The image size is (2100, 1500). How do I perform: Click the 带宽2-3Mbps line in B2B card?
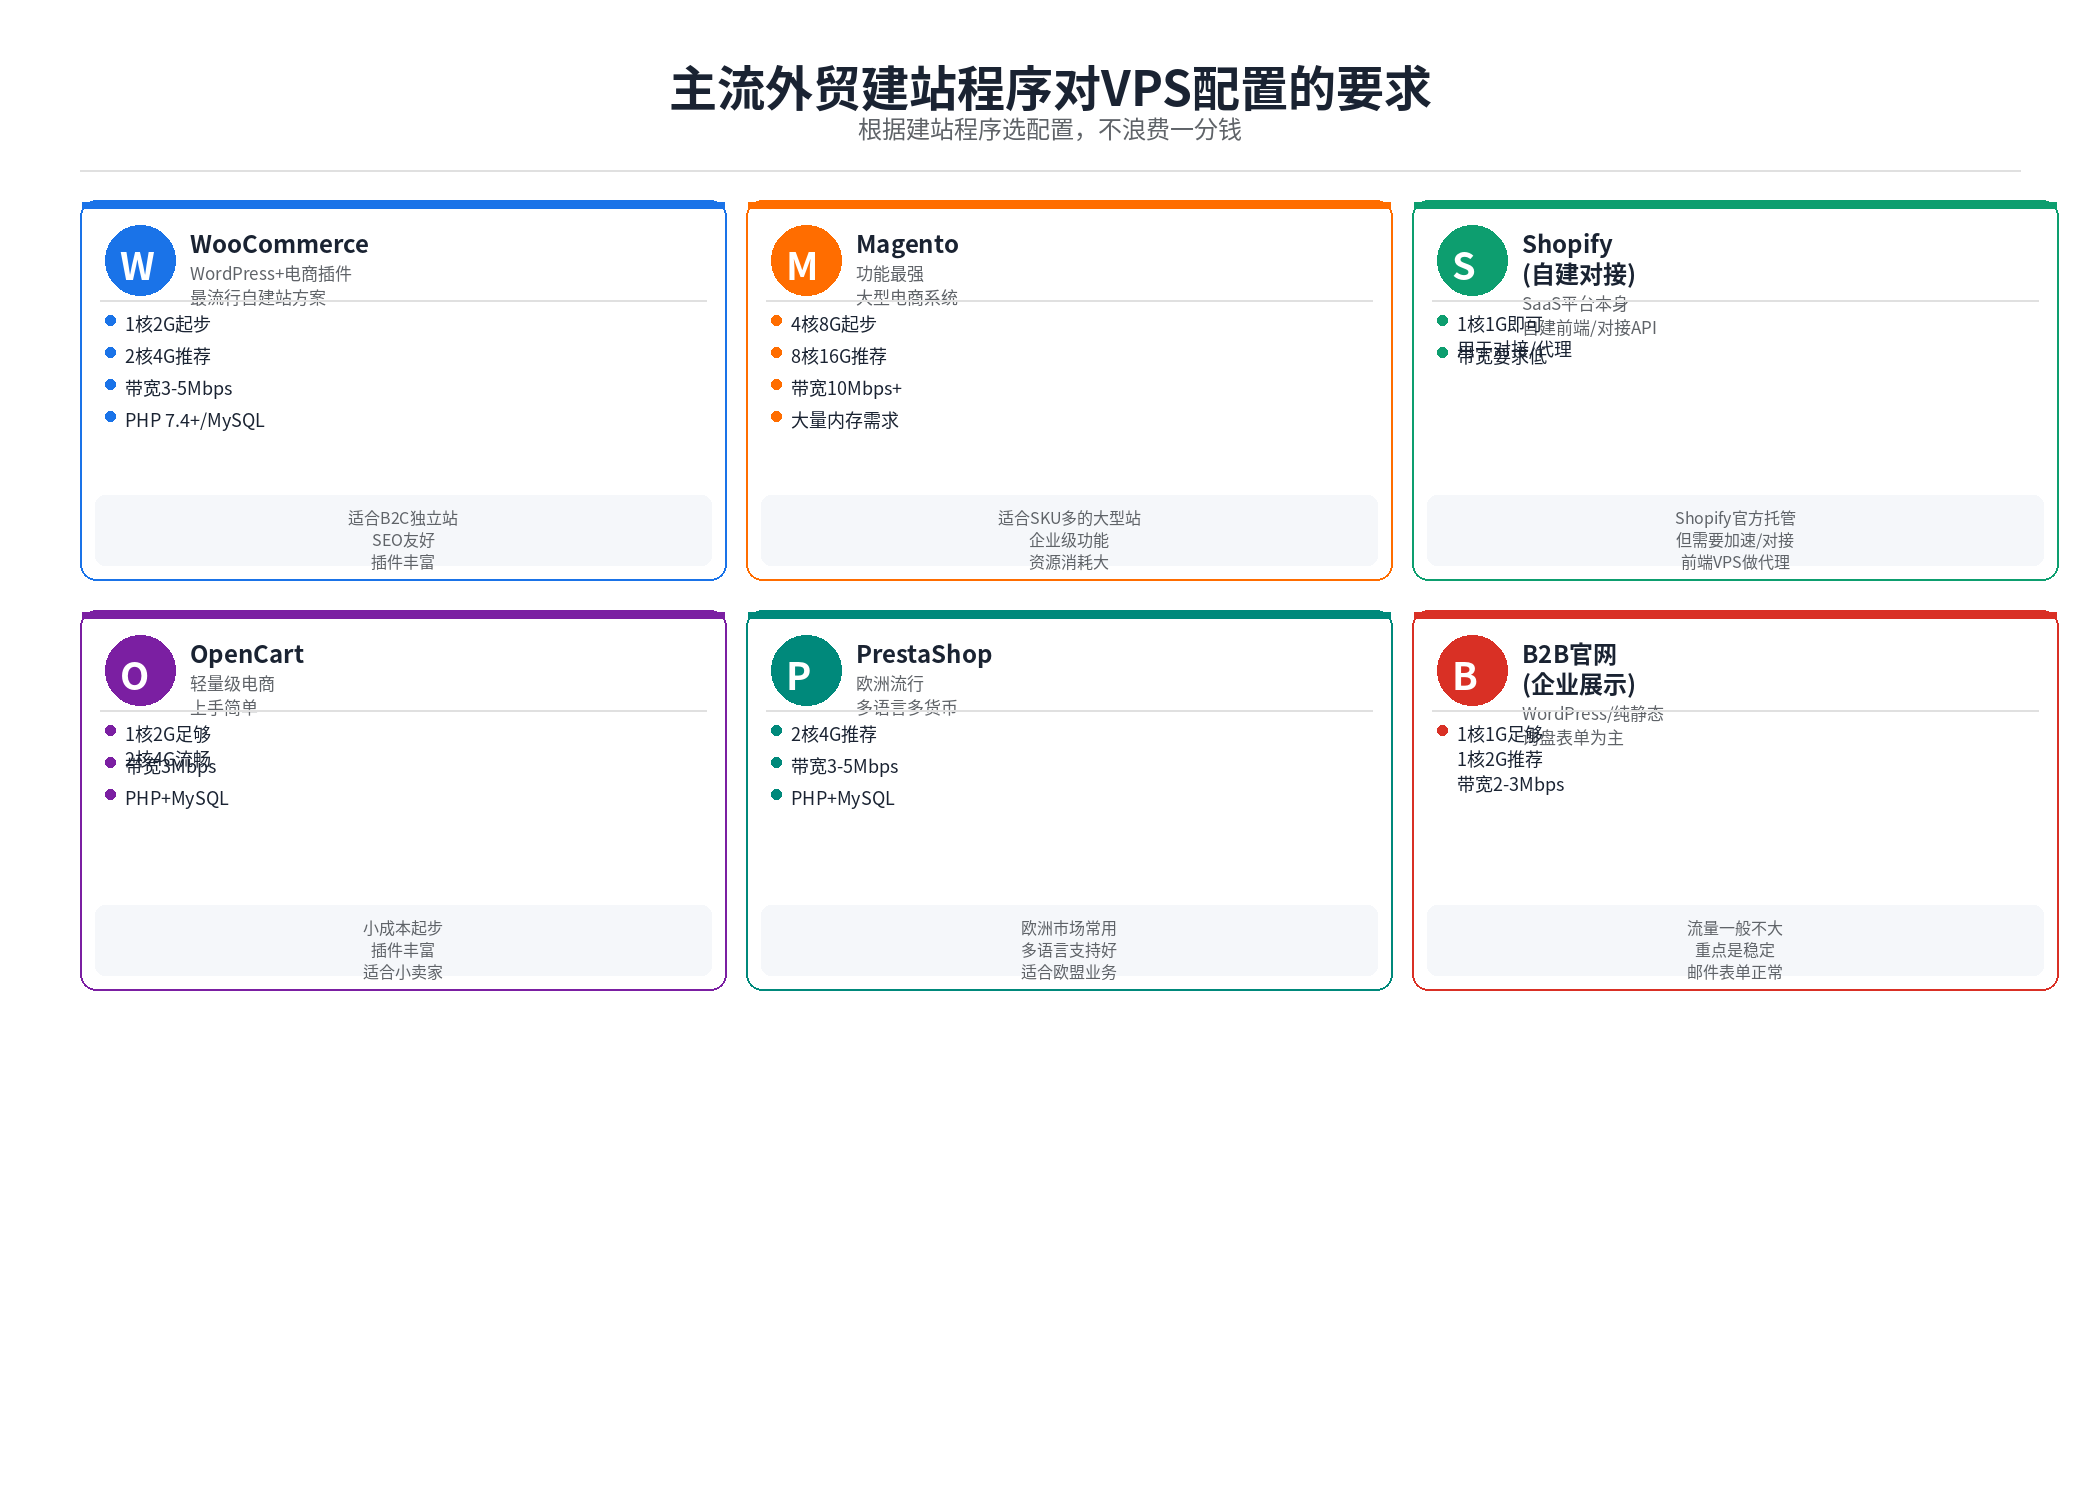1510,784
